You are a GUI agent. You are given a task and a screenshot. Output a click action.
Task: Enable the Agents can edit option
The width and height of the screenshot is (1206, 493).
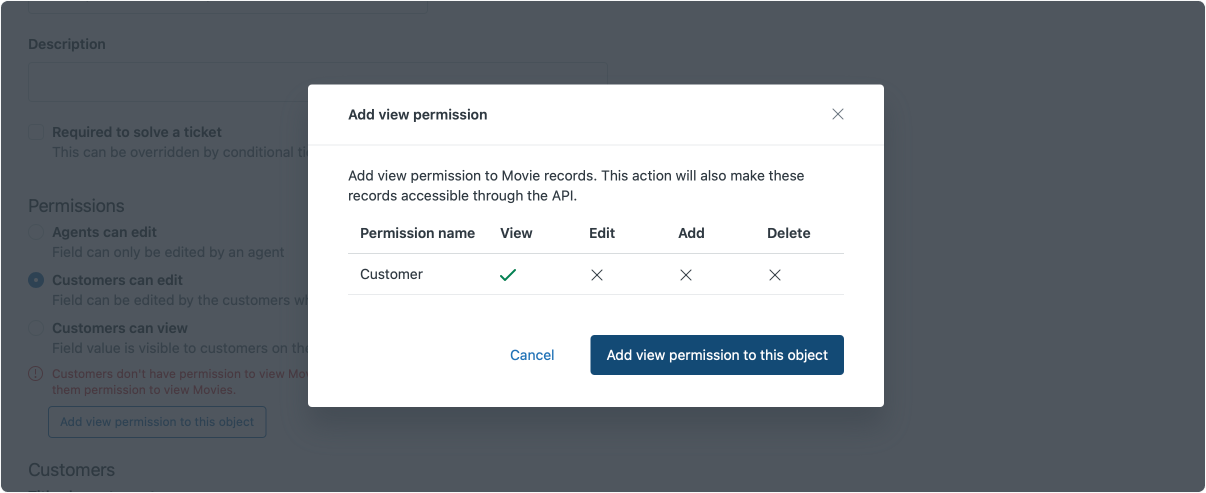(36, 232)
